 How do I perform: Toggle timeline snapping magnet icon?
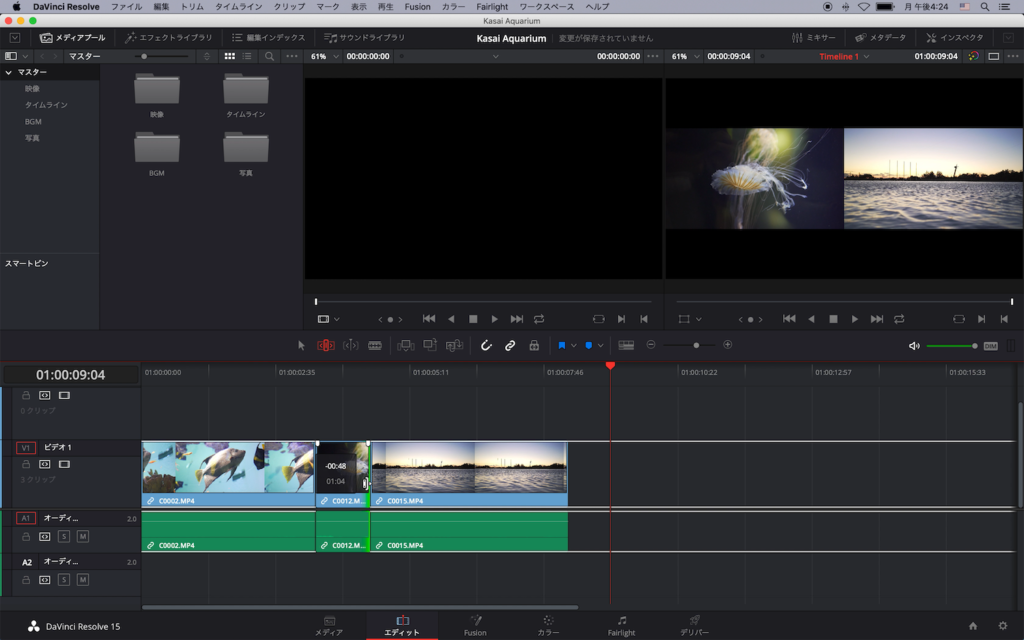click(x=486, y=345)
